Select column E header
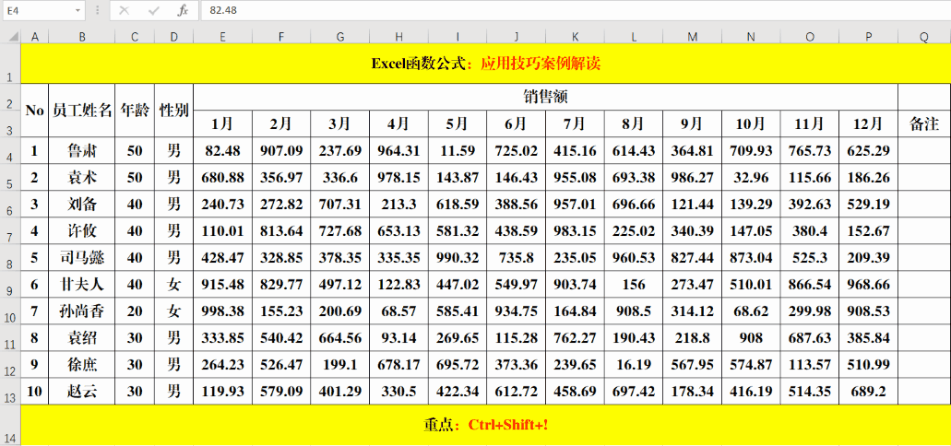This screenshot has width=951, height=446. [x=223, y=37]
